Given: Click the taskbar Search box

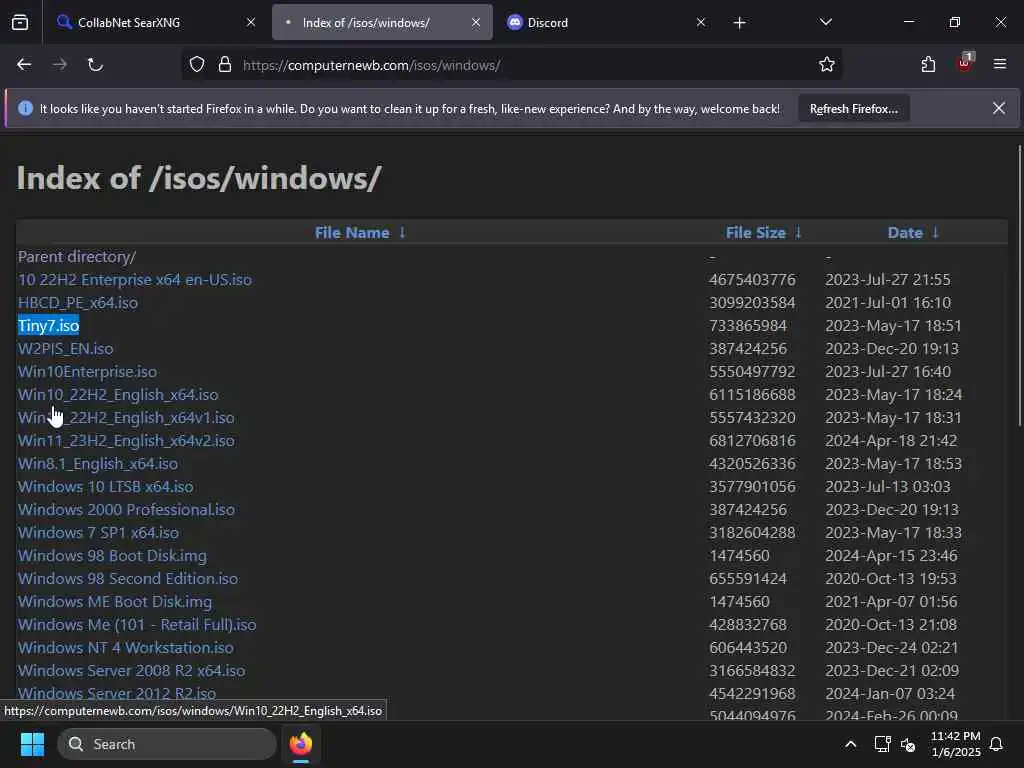Looking at the screenshot, I should click(167, 744).
